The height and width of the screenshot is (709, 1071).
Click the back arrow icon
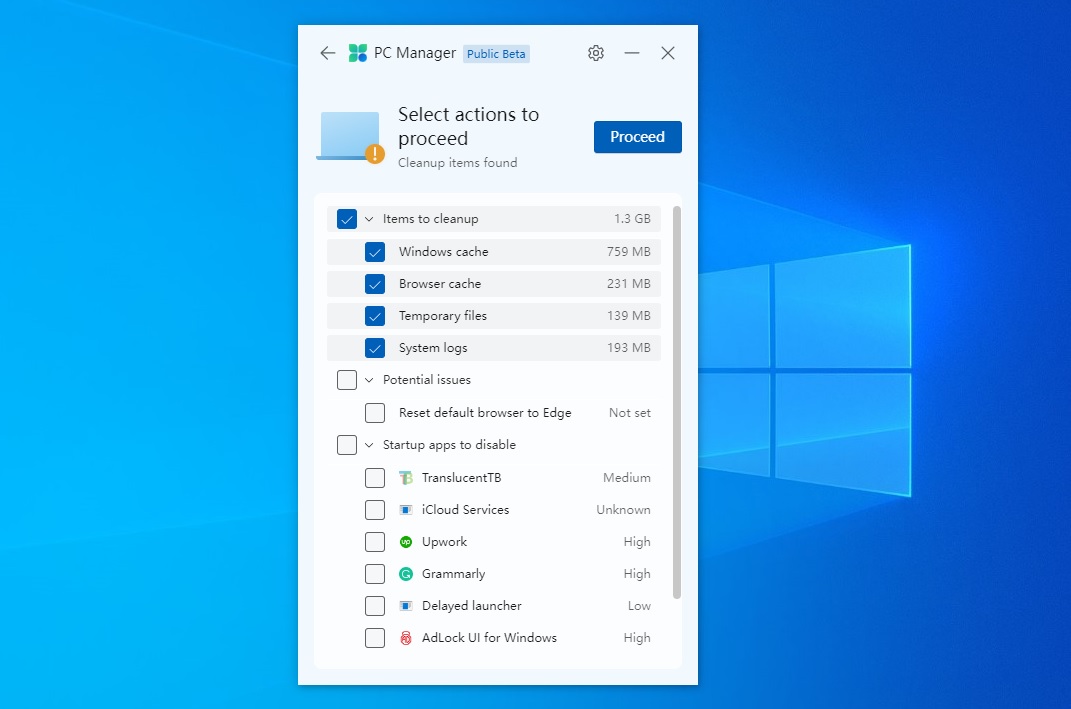pyautogui.click(x=327, y=53)
